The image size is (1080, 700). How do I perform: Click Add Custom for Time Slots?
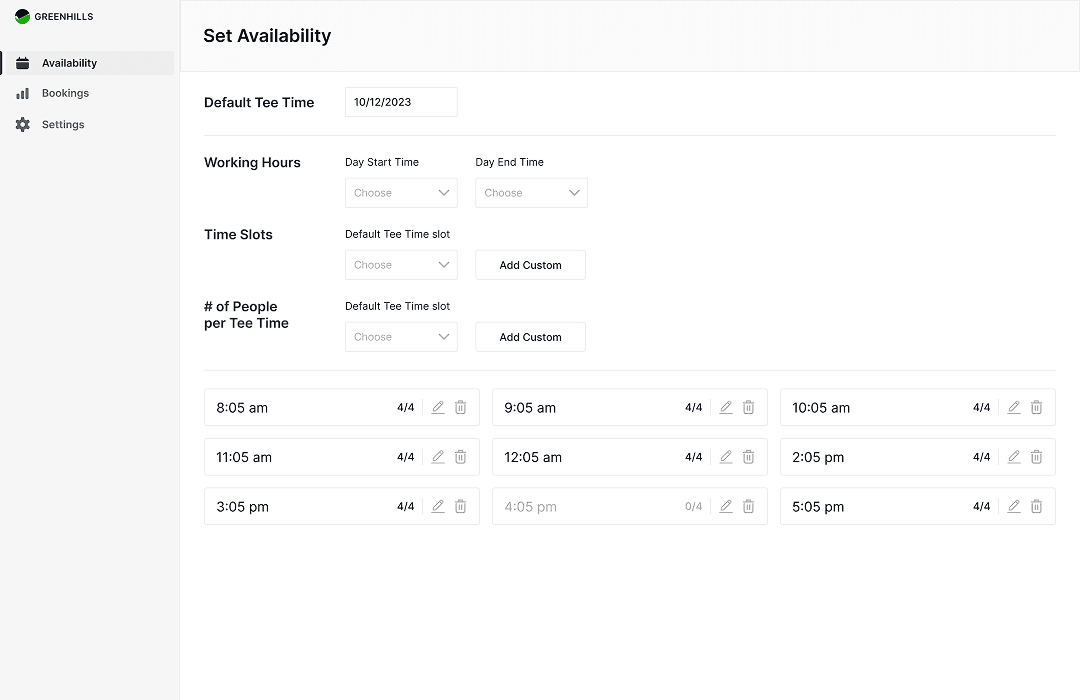tap(530, 265)
